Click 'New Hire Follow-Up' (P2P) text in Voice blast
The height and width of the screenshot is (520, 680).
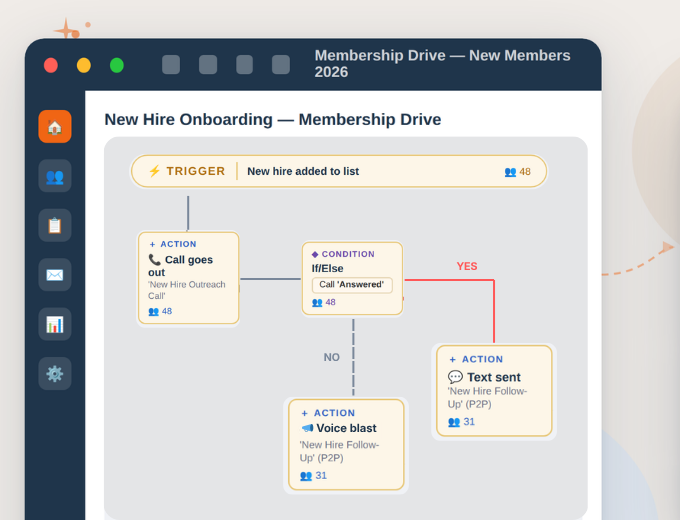click(x=339, y=451)
